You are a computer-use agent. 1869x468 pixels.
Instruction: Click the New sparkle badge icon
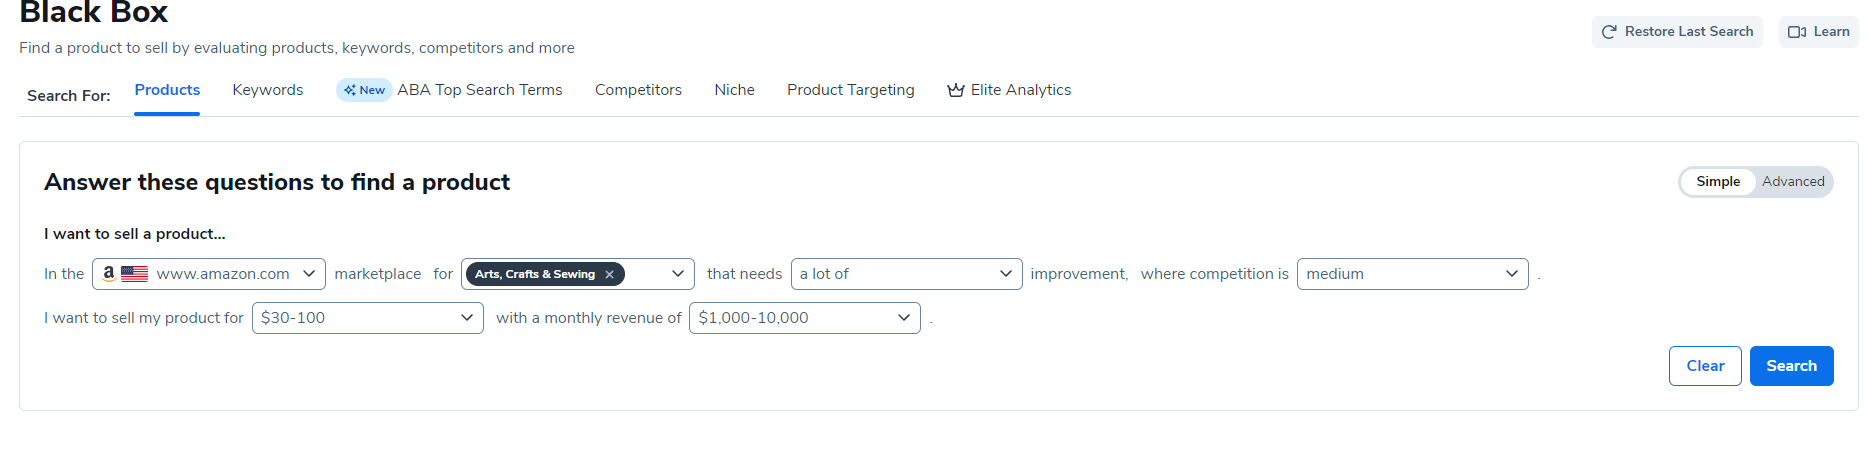click(x=350, y=90)
